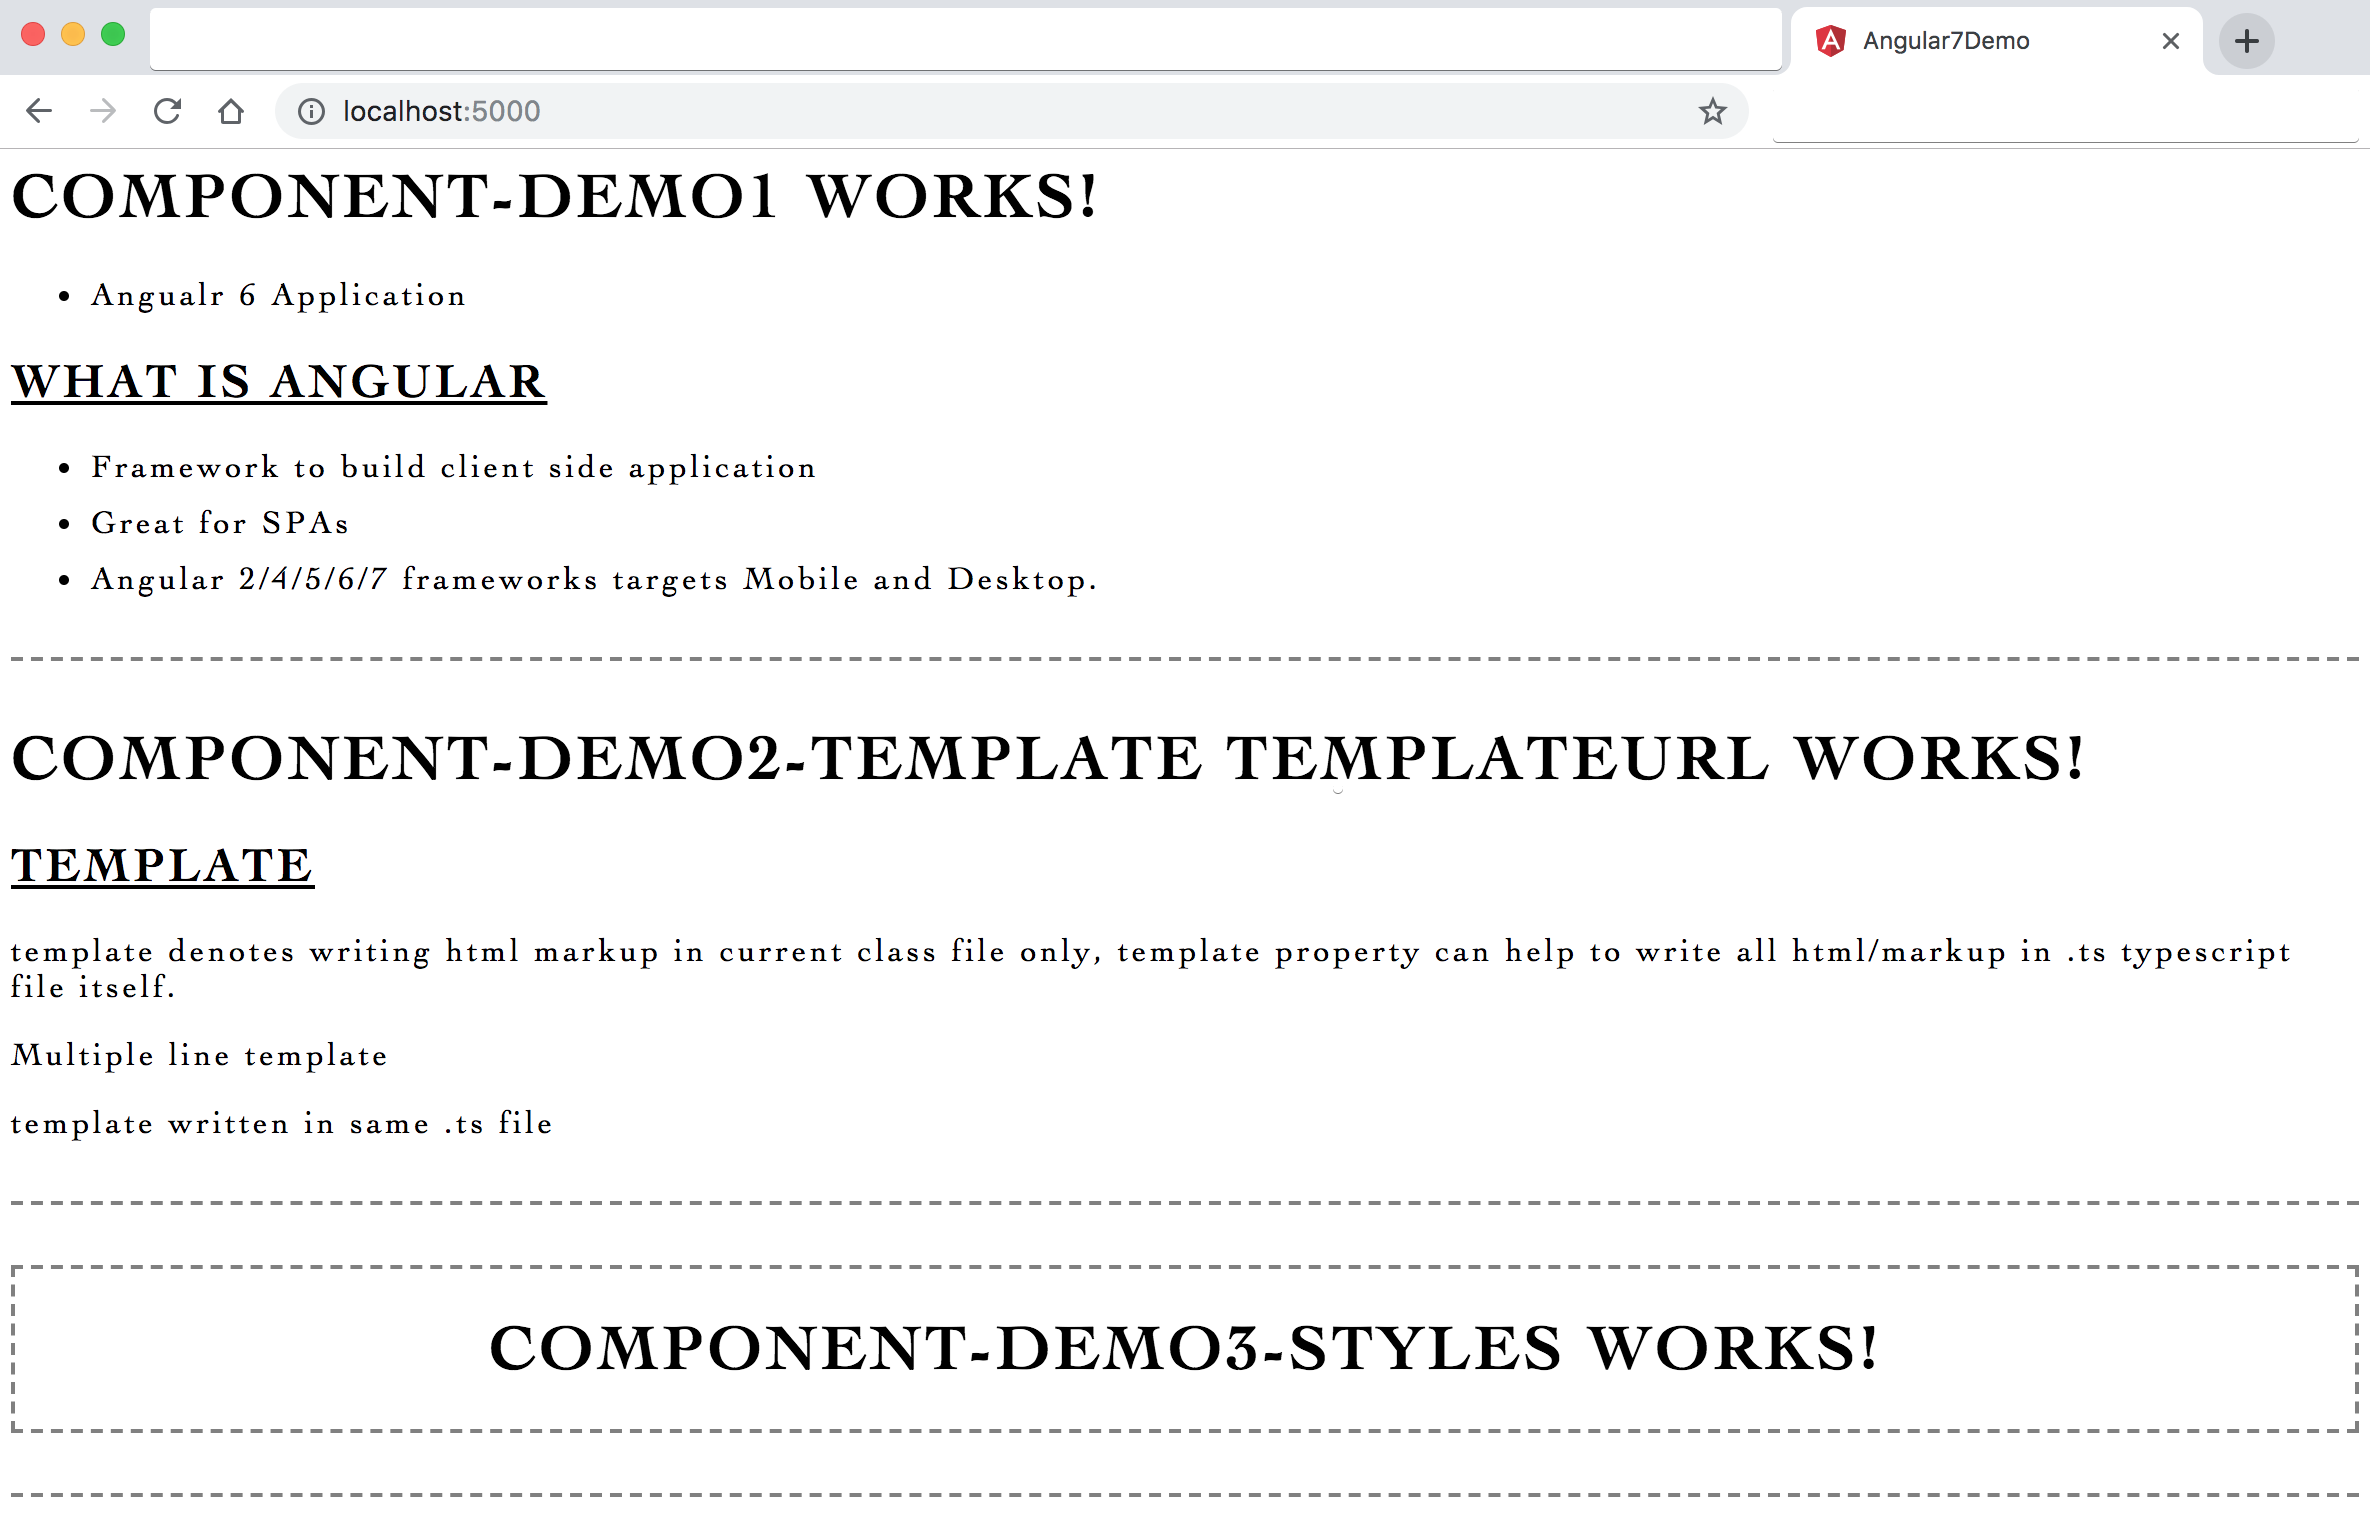
Task: Click the green fullscreen window button
Action: (113, 35)
